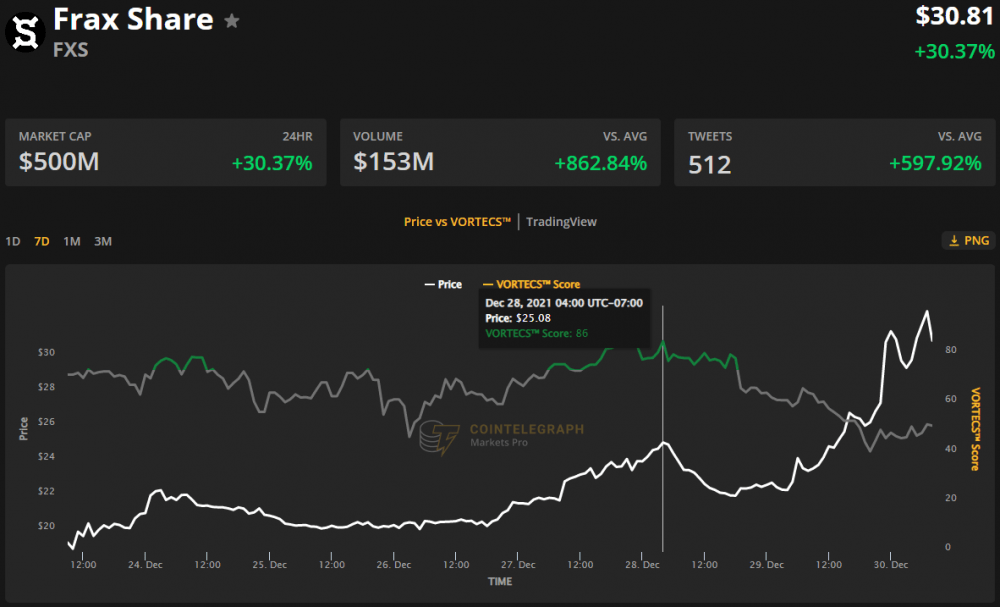The height and width of the screenshot is (607, 1000).
Task: Click the tooltip Price: $25.08 line
Action: (x=518, y=318)
